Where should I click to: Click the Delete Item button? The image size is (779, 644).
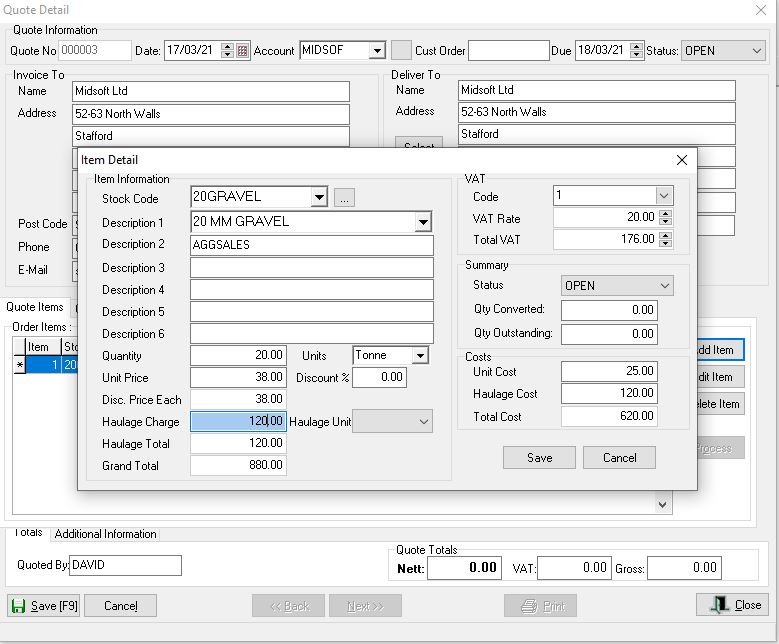tap(720, 403)
